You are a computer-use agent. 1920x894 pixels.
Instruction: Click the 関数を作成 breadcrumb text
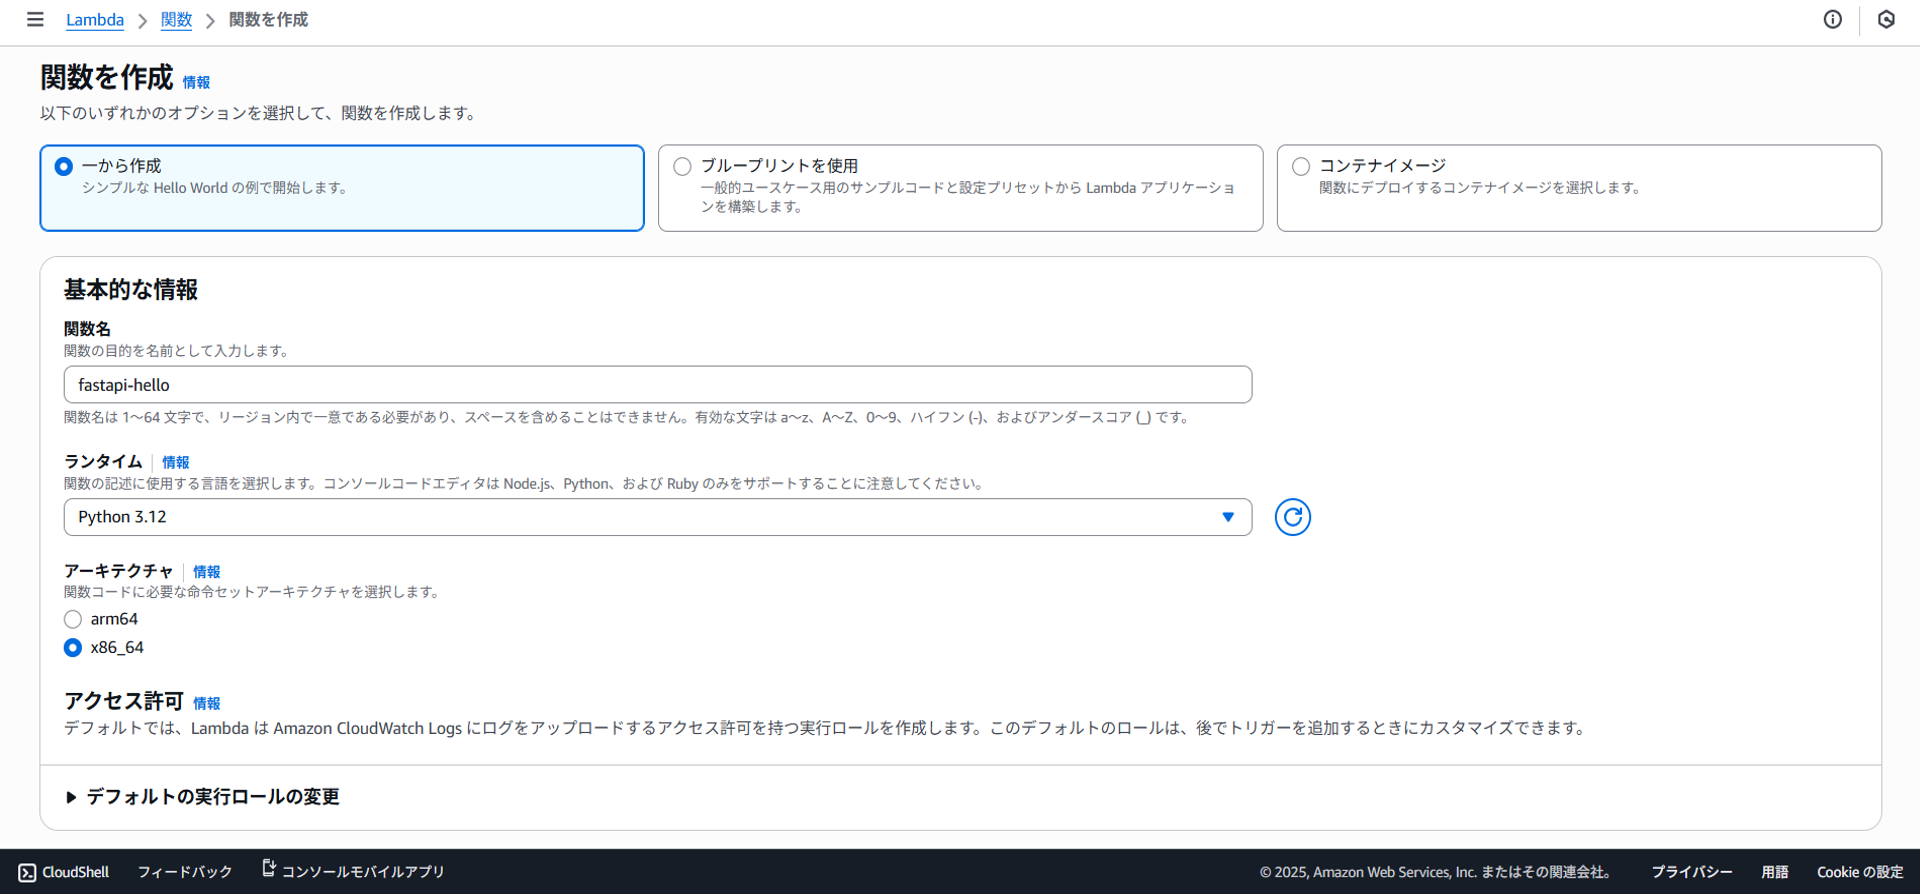[x=268, y=20]
